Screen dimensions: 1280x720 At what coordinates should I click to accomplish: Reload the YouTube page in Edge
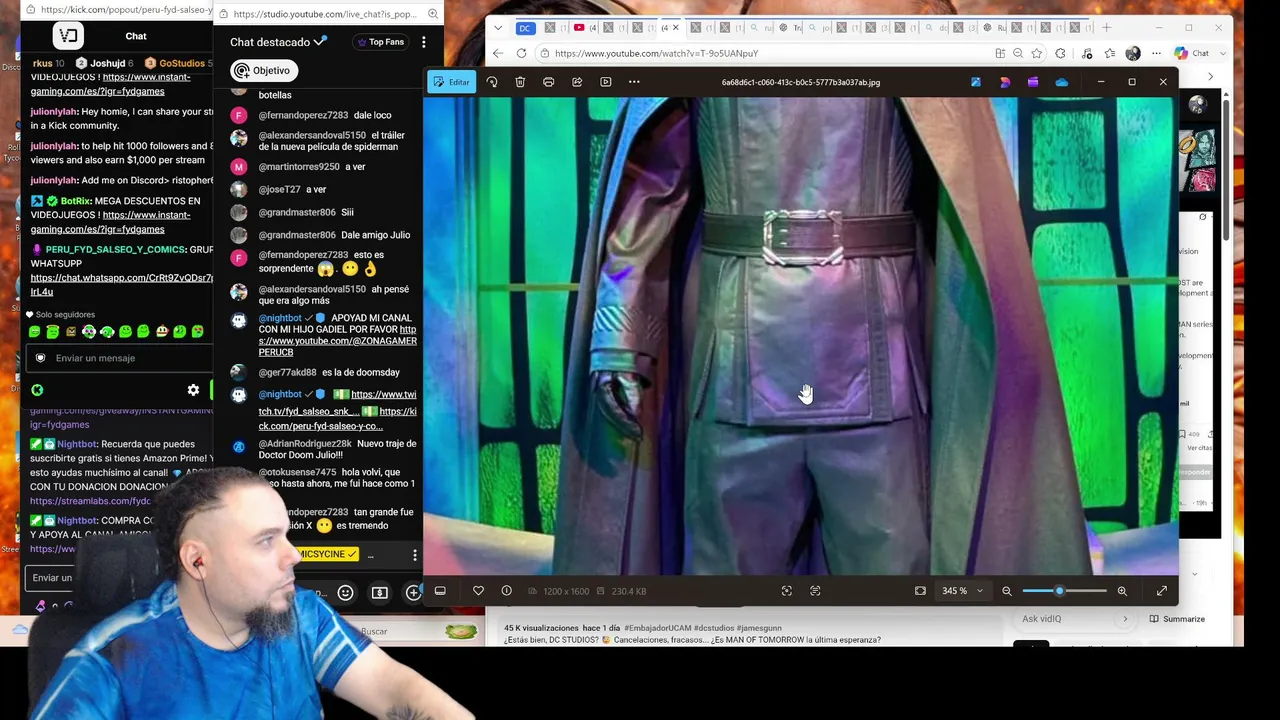pos(521,53)
